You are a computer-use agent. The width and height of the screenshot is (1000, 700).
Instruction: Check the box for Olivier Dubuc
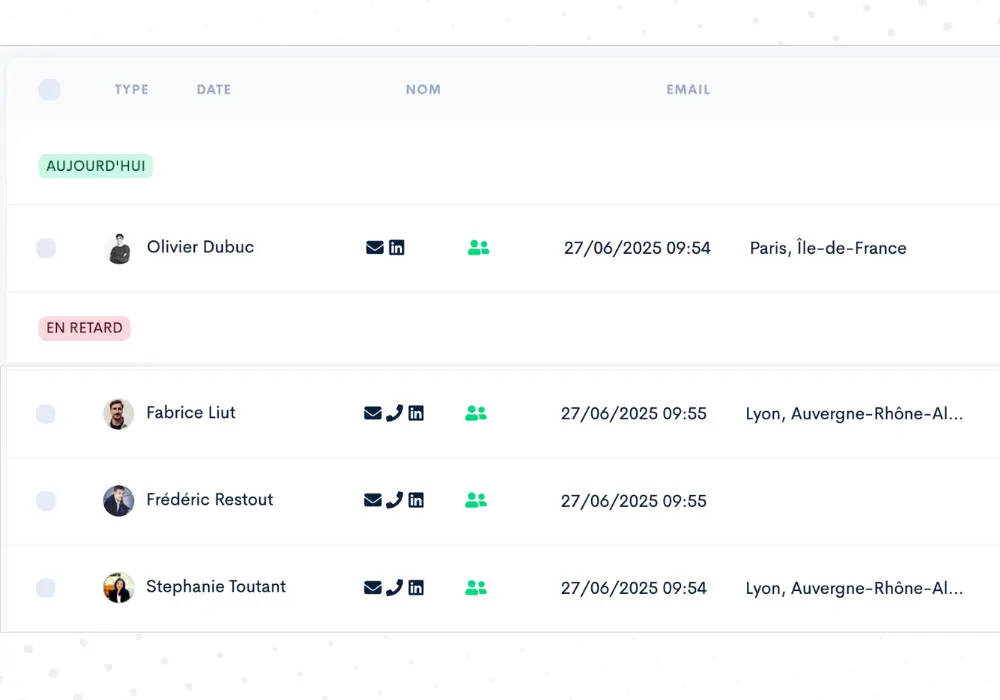point(46,248)
